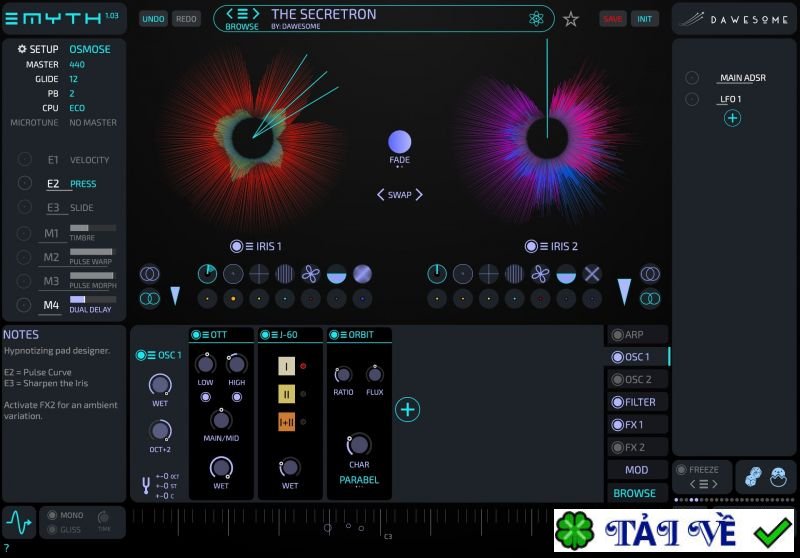Click overlapping circles icon left of IRIS 1
This screenshot has height=558, width=800.
click(x=149, y=274)
